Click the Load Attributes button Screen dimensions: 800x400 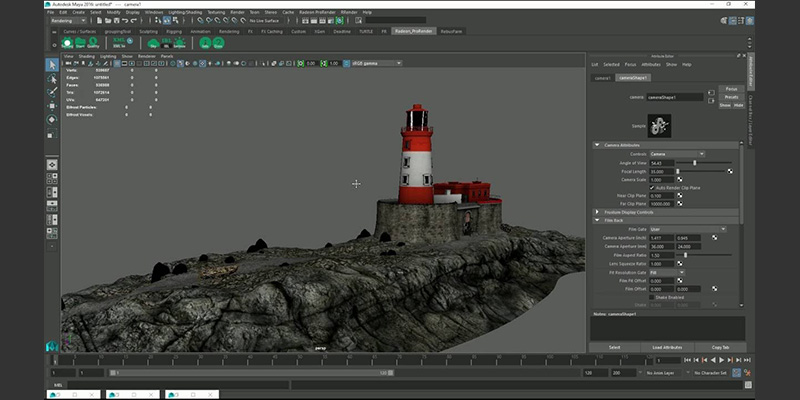[x=667, y=347]
